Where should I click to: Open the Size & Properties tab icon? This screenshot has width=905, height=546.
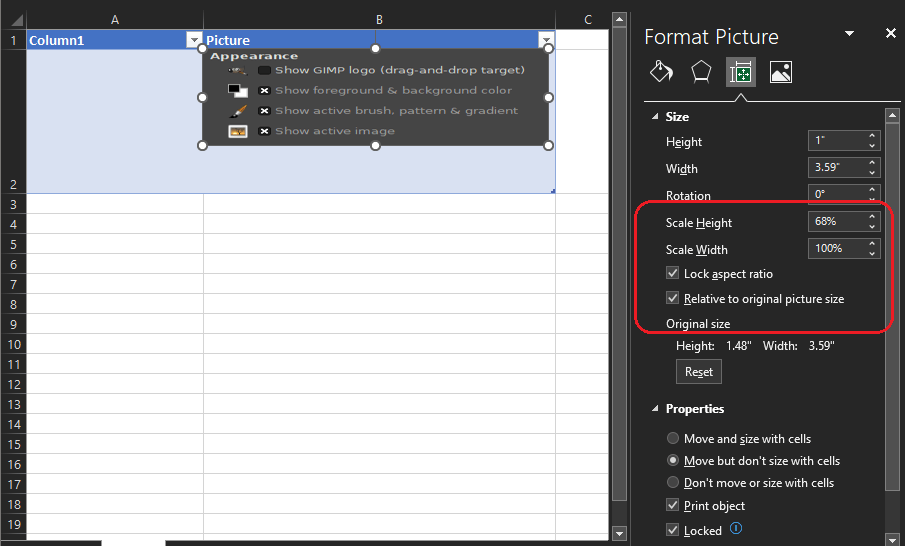click(x=741, y=73)
